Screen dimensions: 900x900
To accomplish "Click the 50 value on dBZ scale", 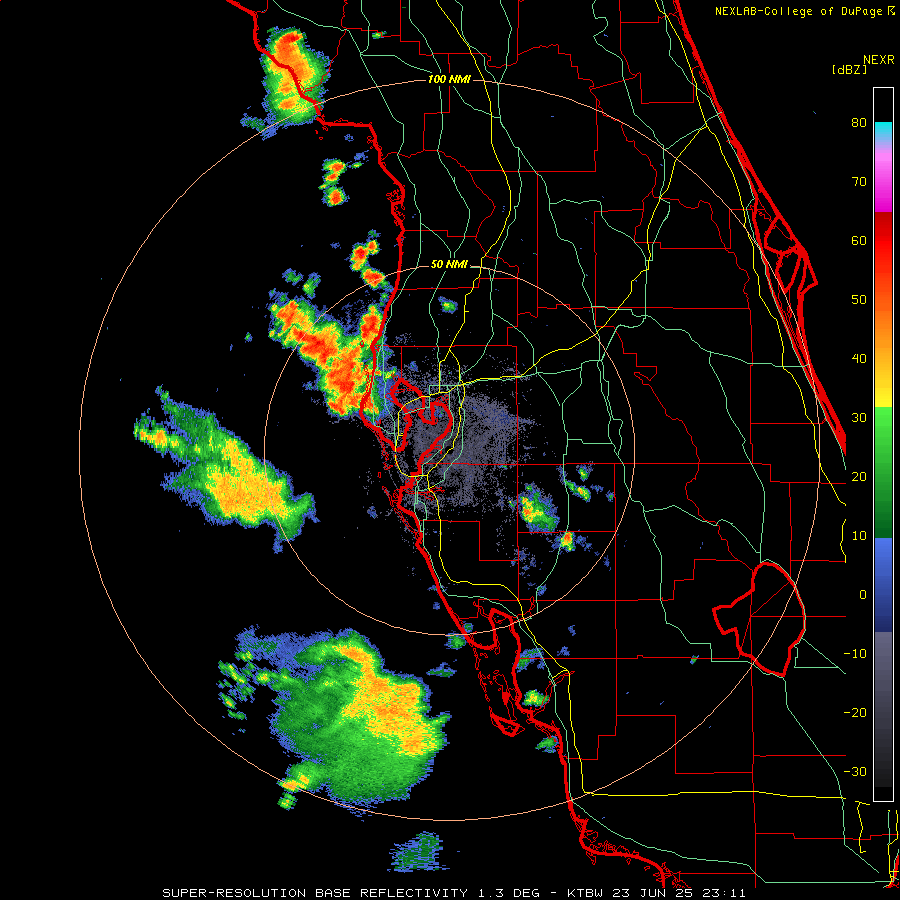I will [x=859, y=300].
